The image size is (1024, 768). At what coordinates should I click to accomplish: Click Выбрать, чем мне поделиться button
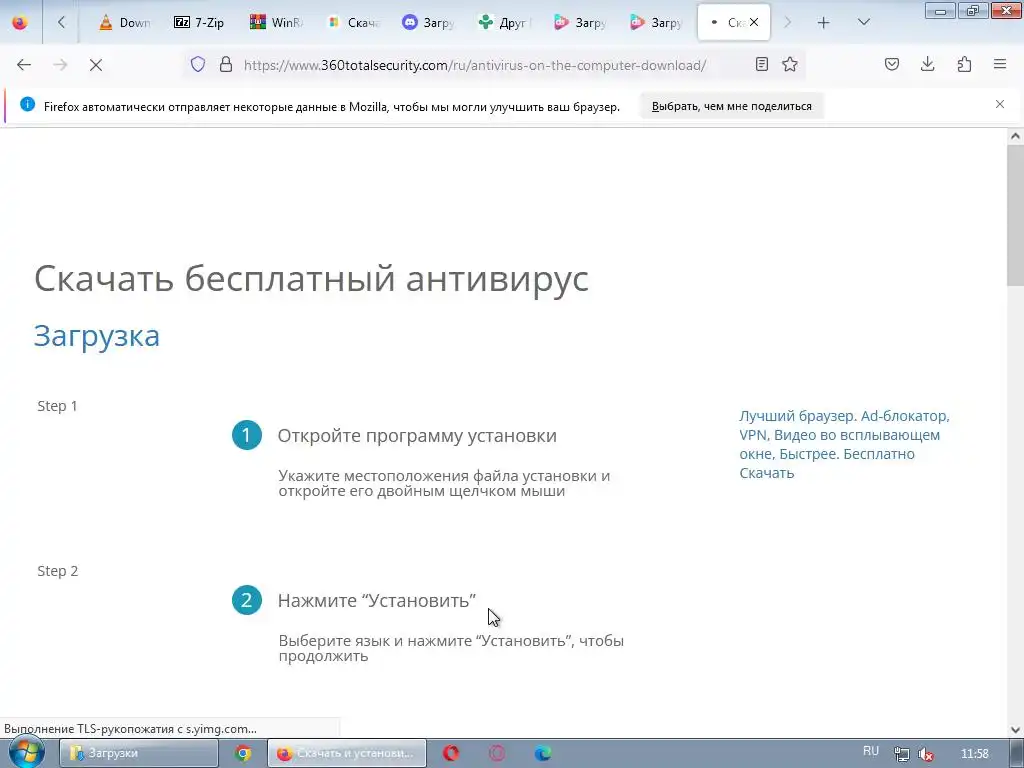point(731,106)
